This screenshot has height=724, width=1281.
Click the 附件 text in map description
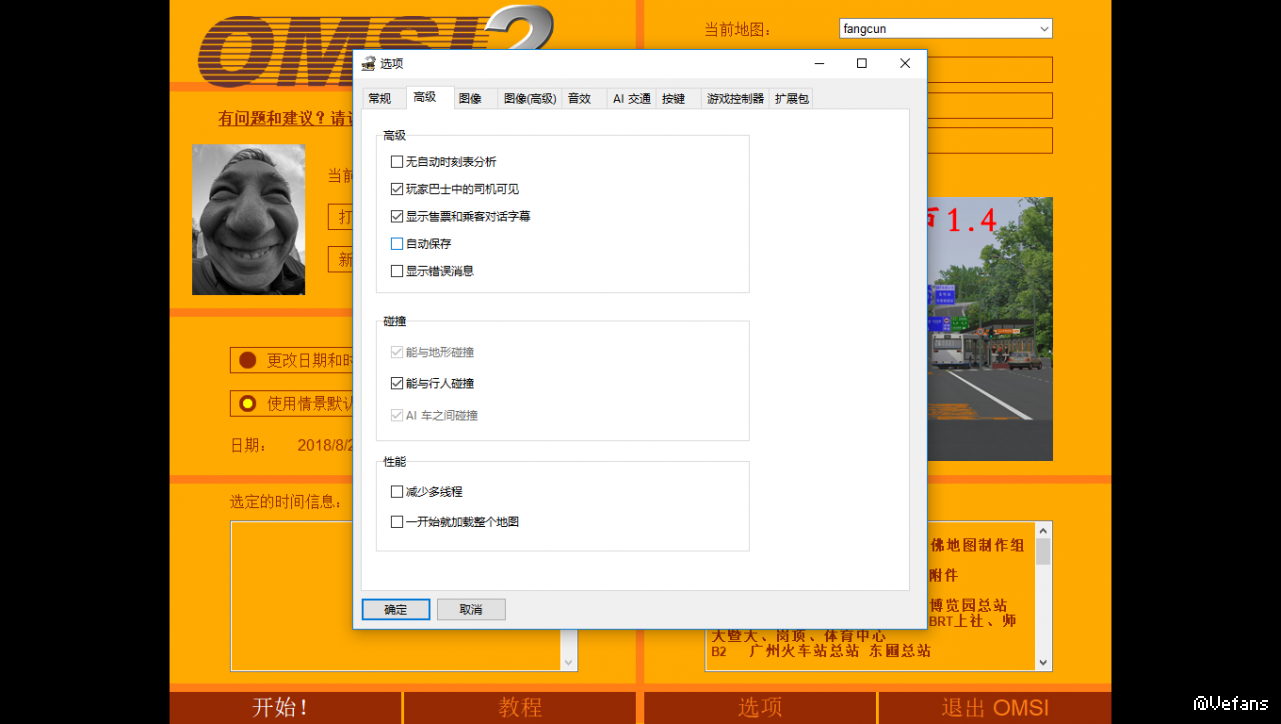pyautogui.click(x=943, y=575)
